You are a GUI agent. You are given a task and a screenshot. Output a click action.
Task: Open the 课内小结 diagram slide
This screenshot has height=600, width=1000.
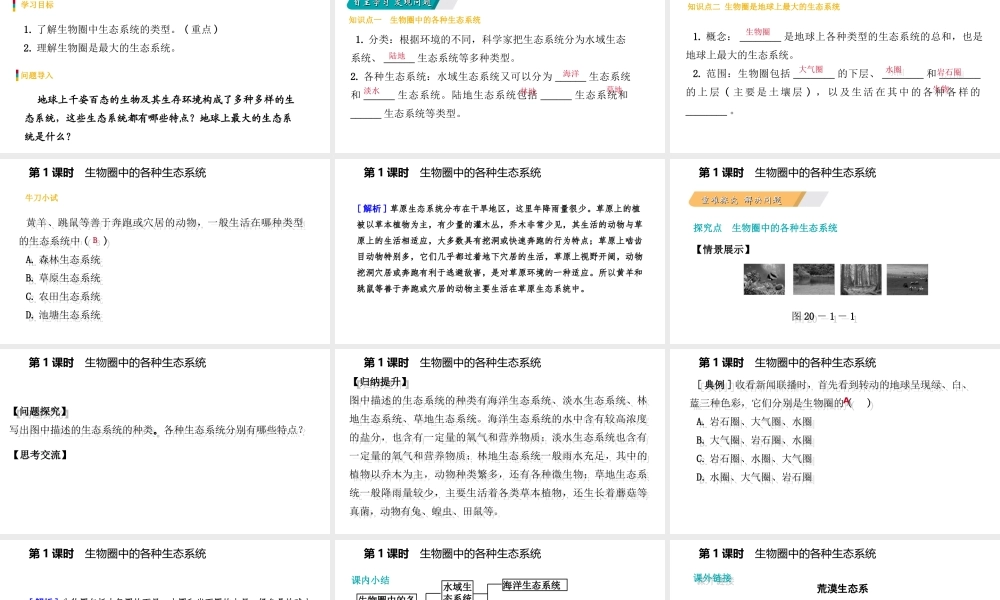click(499, 570)
